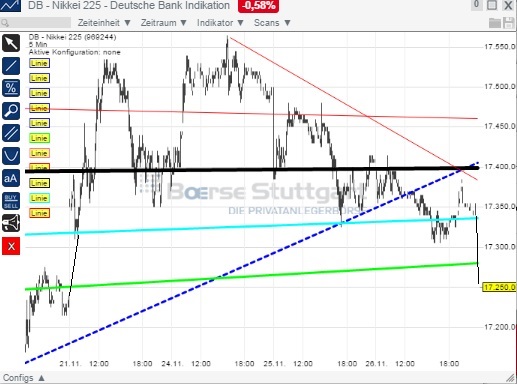This screenshot has width=517, height=384.
Task: Click the Aktive Konfiguration: none text
Action: pyautogui.click(x=75, y=52)
